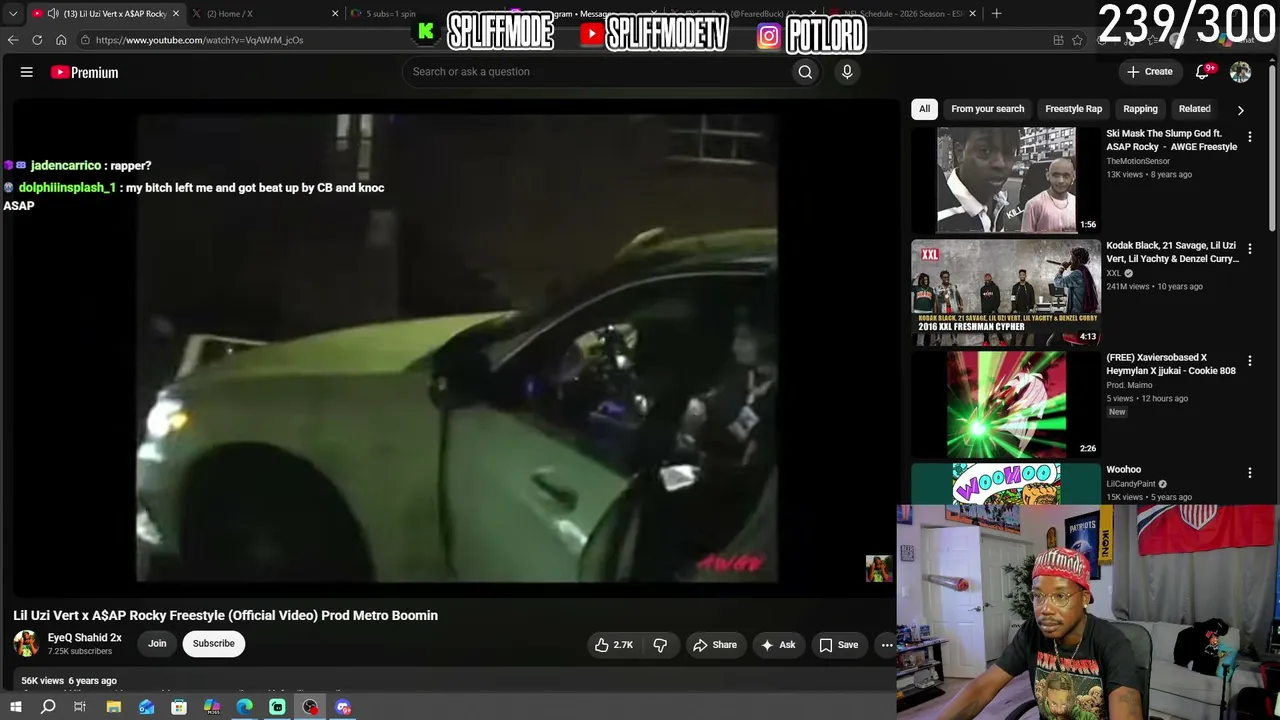This screenshot has width=1280, height=720.
Task: Open Woohoo video thumbnail
Action: coord(1006,484)
